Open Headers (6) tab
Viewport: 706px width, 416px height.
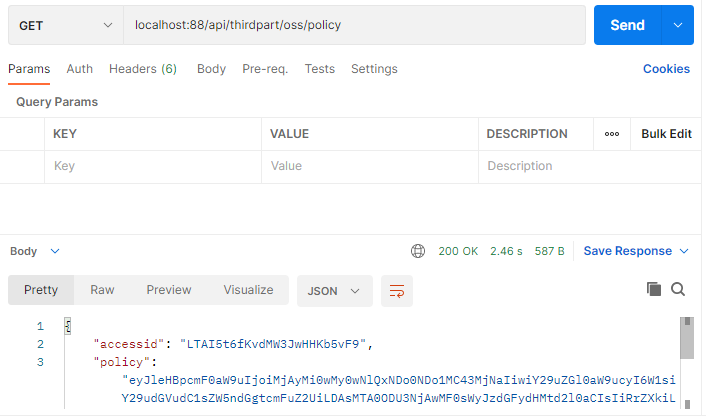[143, 69]
